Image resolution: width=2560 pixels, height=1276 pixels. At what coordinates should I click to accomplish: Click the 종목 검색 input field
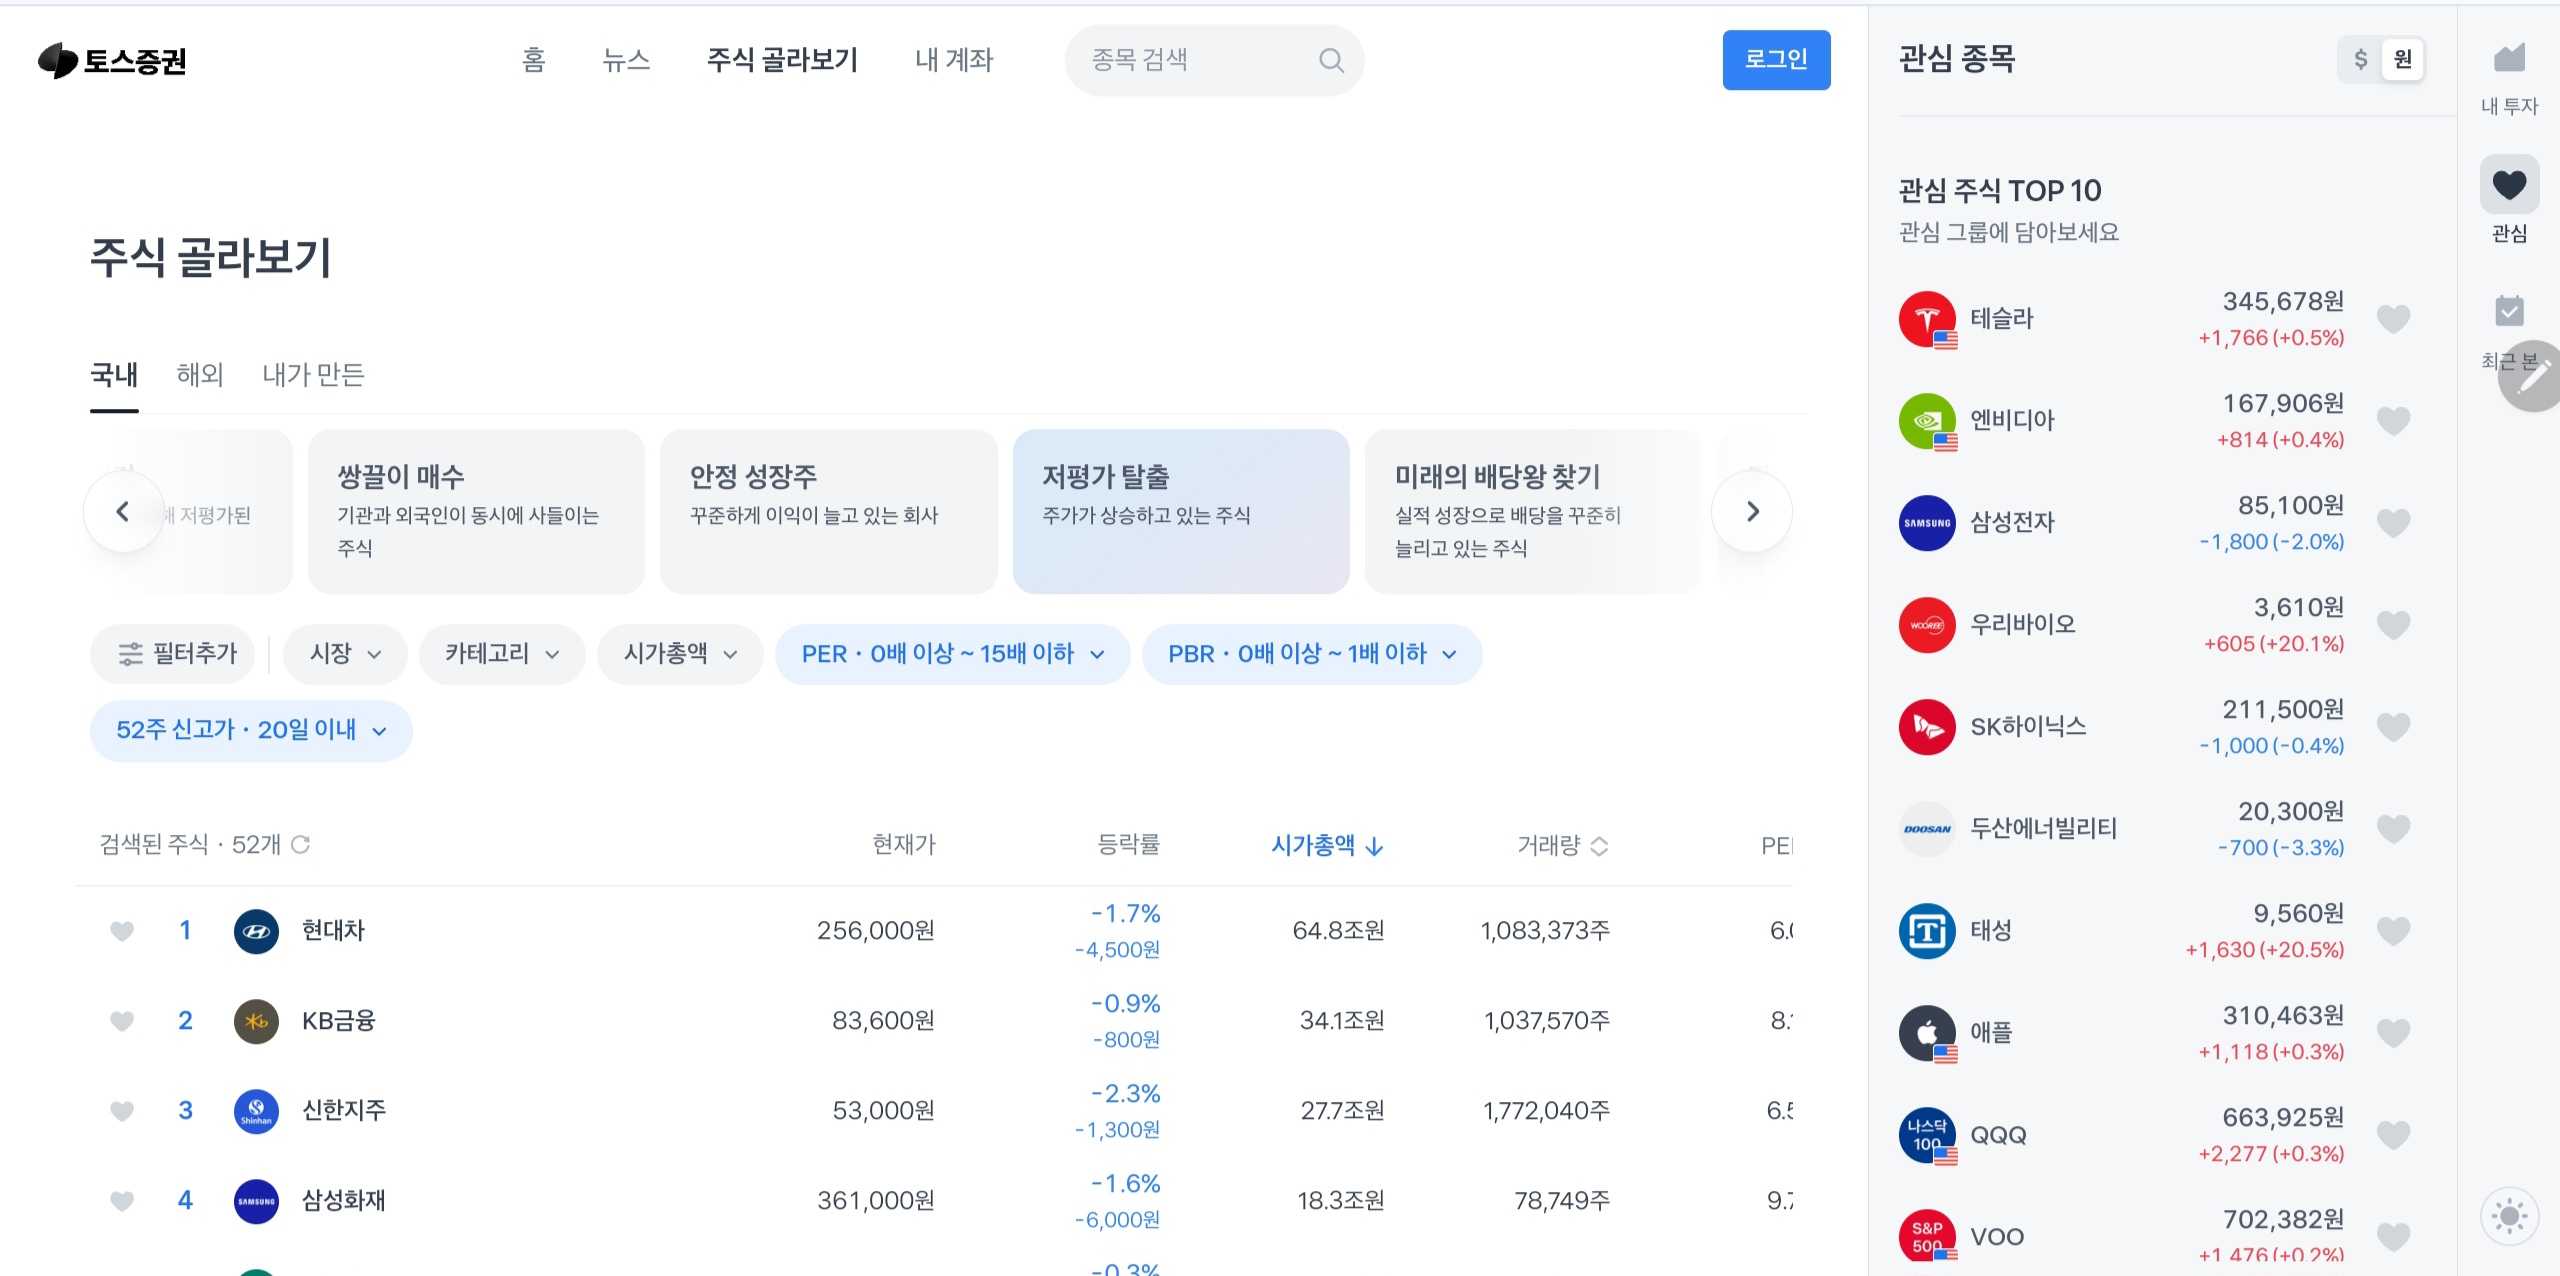click(x=1214, y=61)
